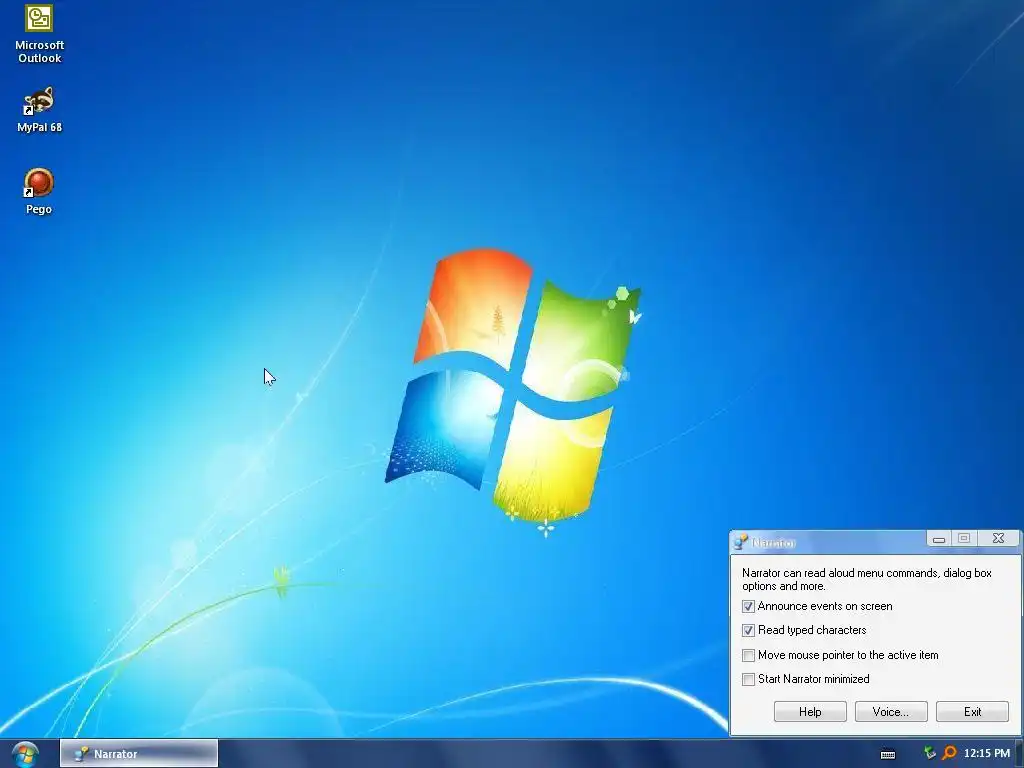1024x768 pixels.
Task: Click the Help button in Narrator
Action: 810,712
